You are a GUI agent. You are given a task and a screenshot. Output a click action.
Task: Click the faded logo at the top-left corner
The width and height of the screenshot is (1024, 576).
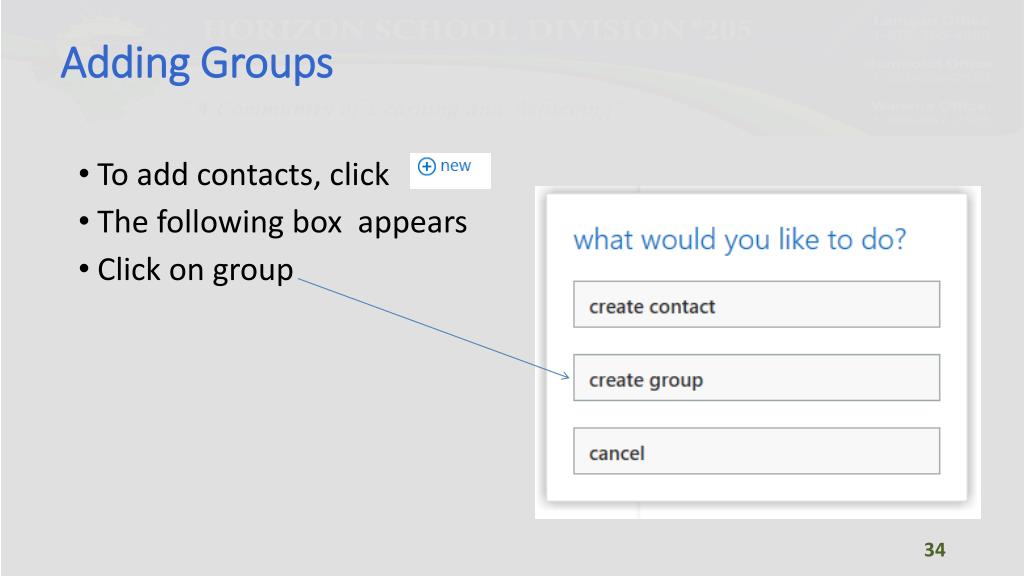98,65
